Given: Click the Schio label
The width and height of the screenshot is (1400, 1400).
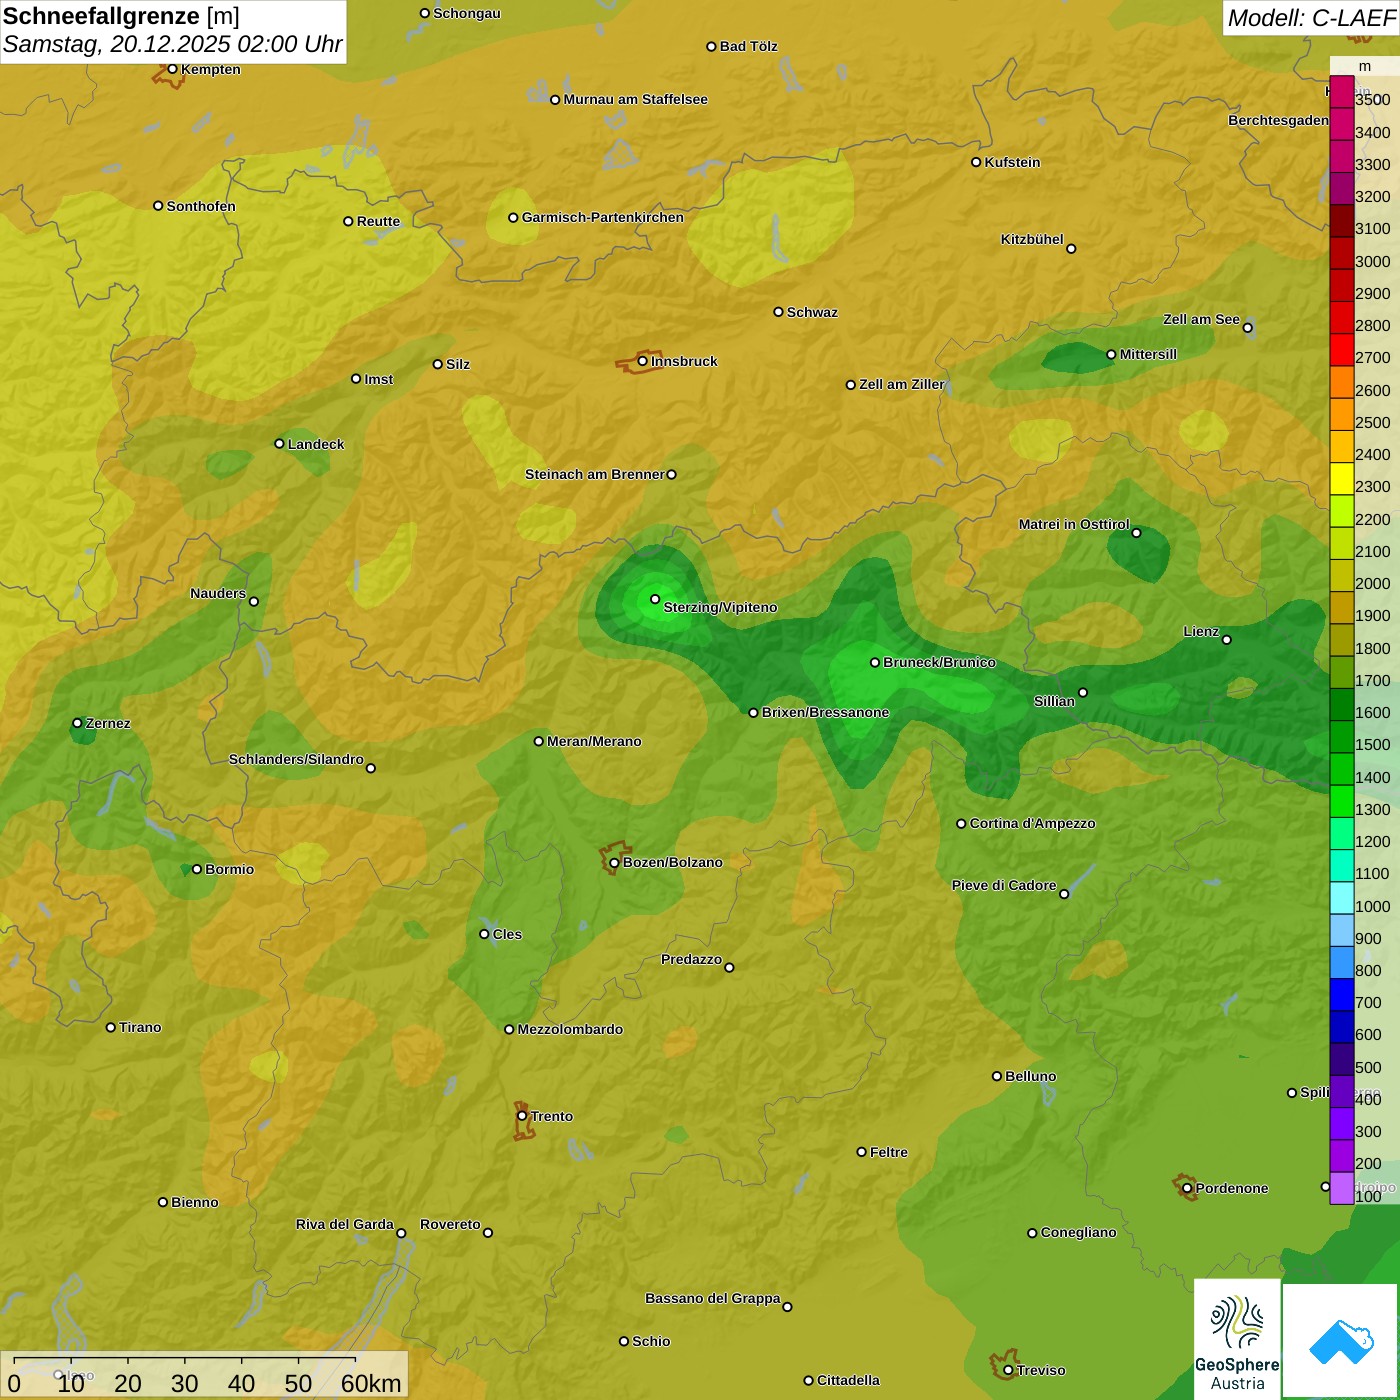Looking at the screenshot, I should click(651, 1341).
